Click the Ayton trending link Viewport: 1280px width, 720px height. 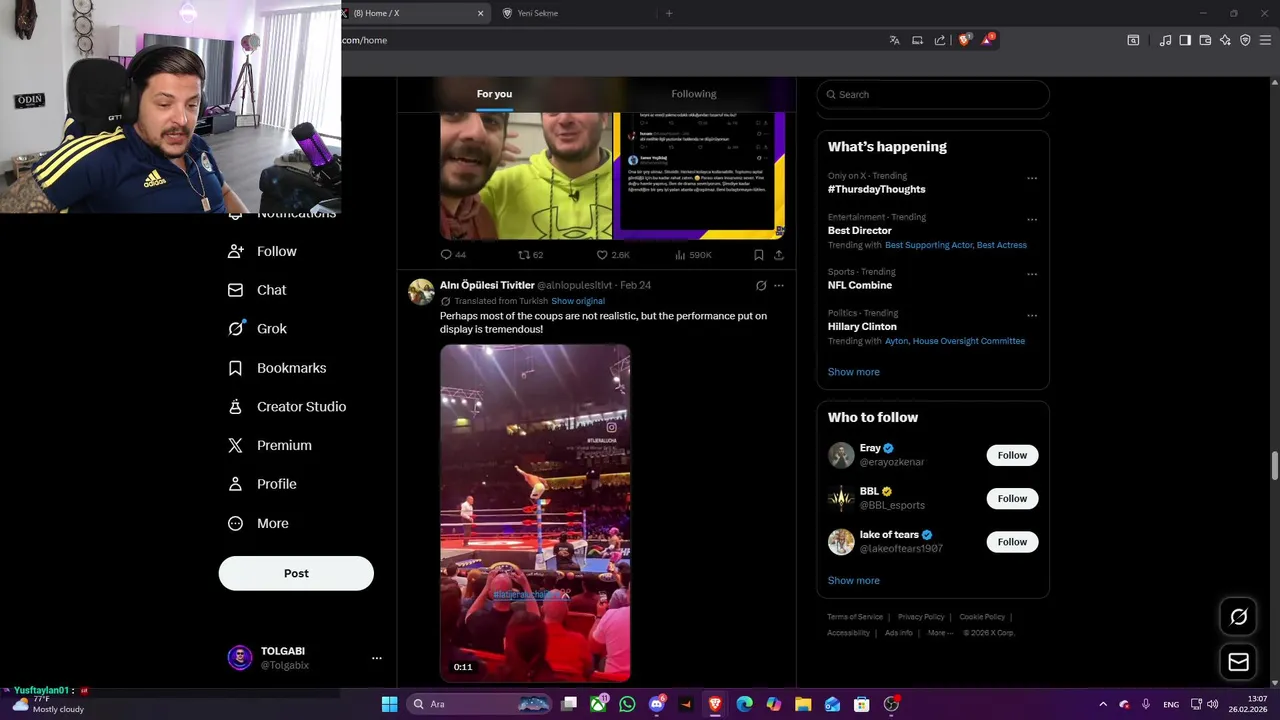click(x=897, y=341)
